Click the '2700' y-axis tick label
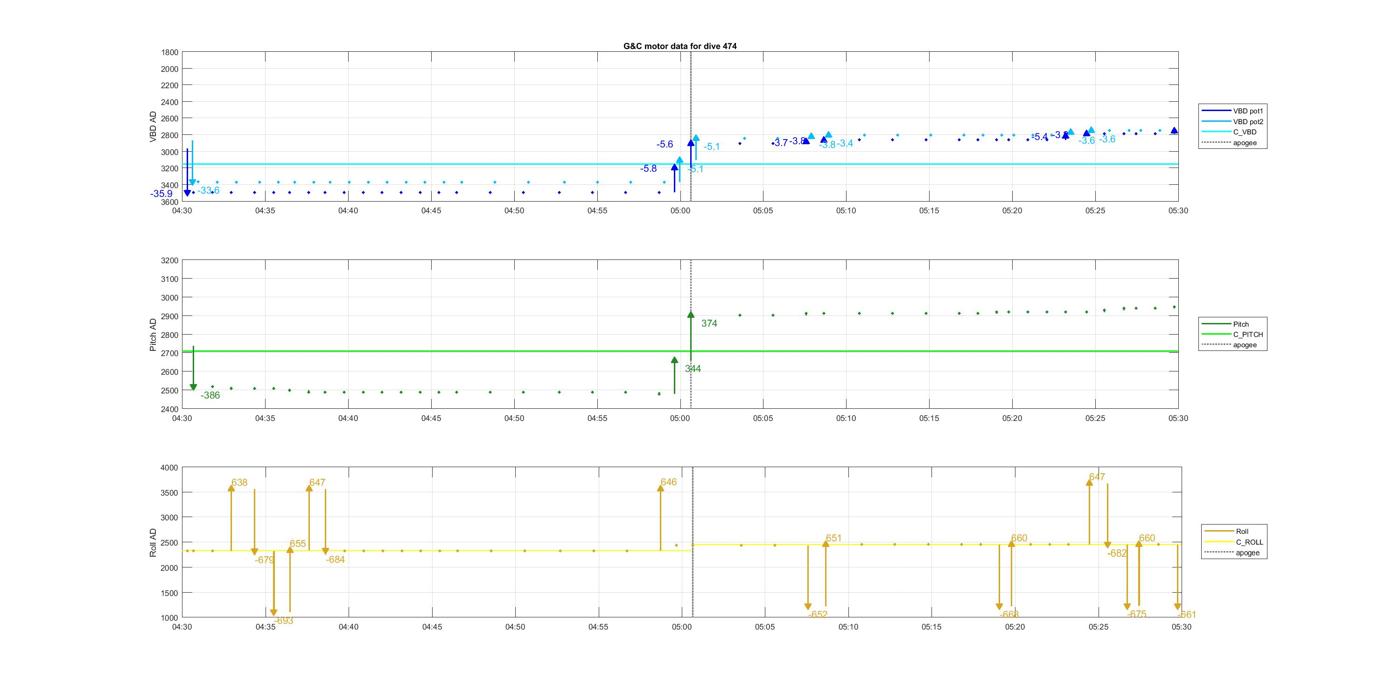This screenshot has width=1400, height=693. (x=169, y=353)
